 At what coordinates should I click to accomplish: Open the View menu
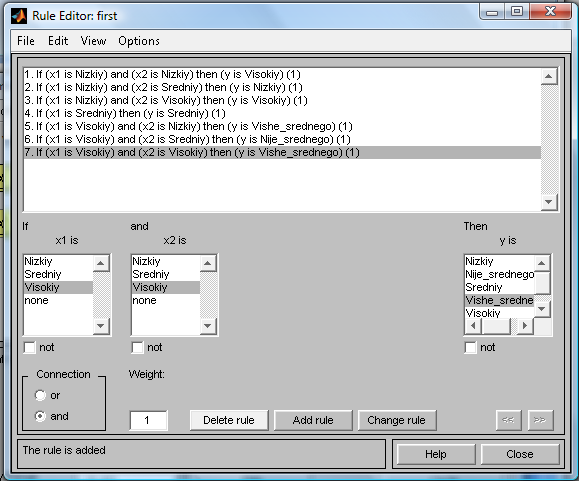click(93, 41)
